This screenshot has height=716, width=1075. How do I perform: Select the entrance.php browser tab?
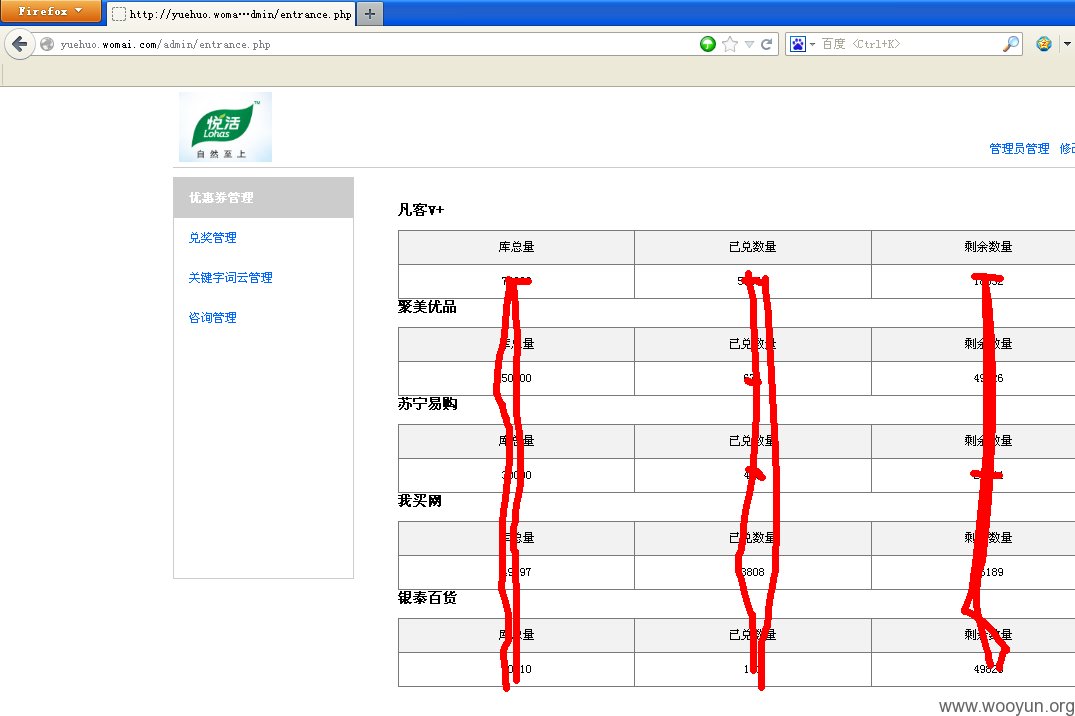(x=232, y=14)
